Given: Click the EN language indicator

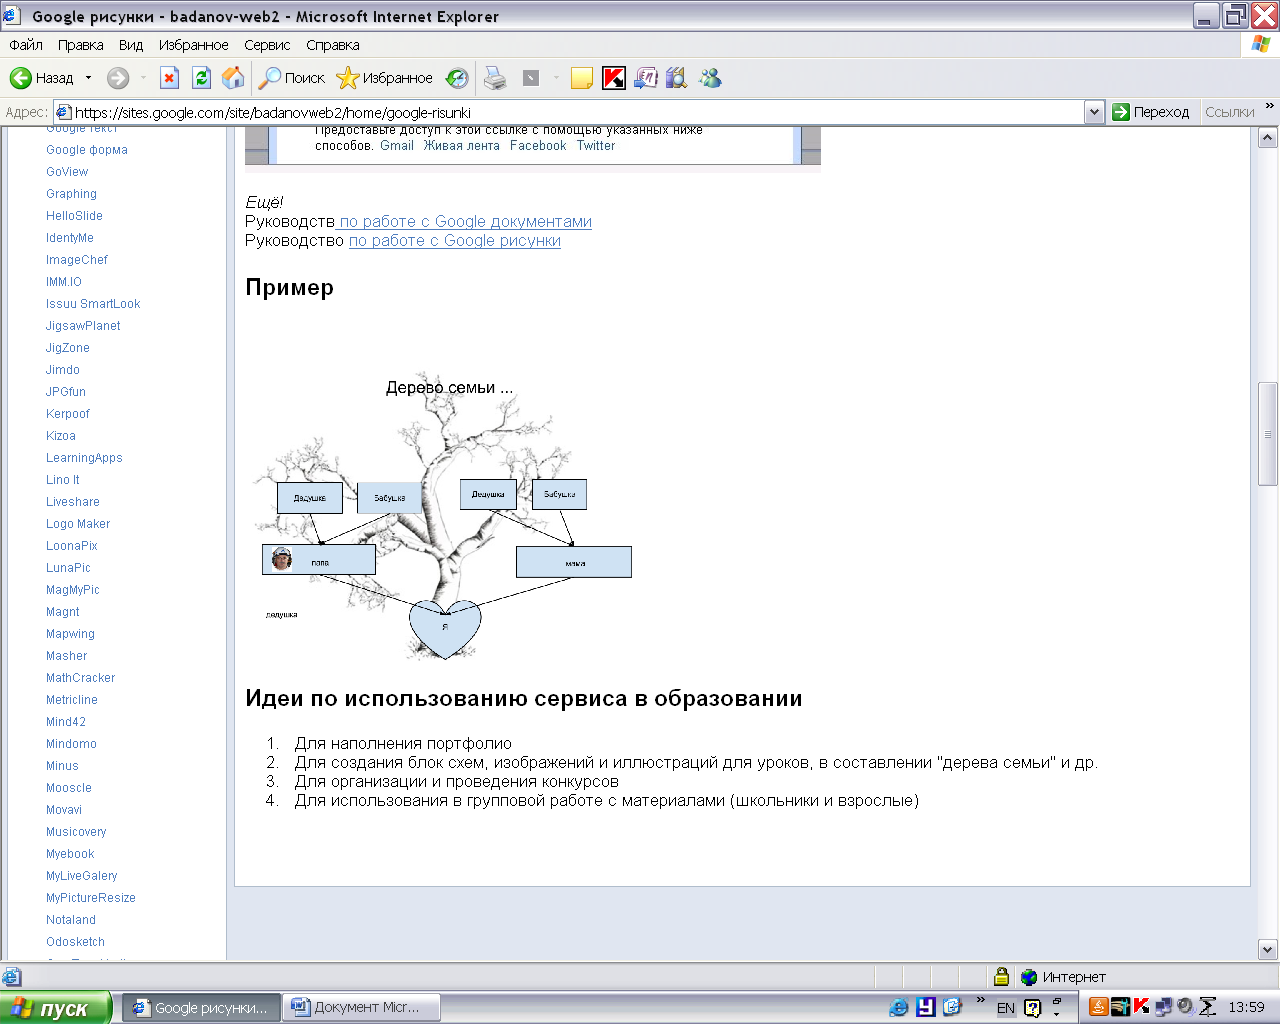Looking at the screenshot, I should coord(1006,1008).
